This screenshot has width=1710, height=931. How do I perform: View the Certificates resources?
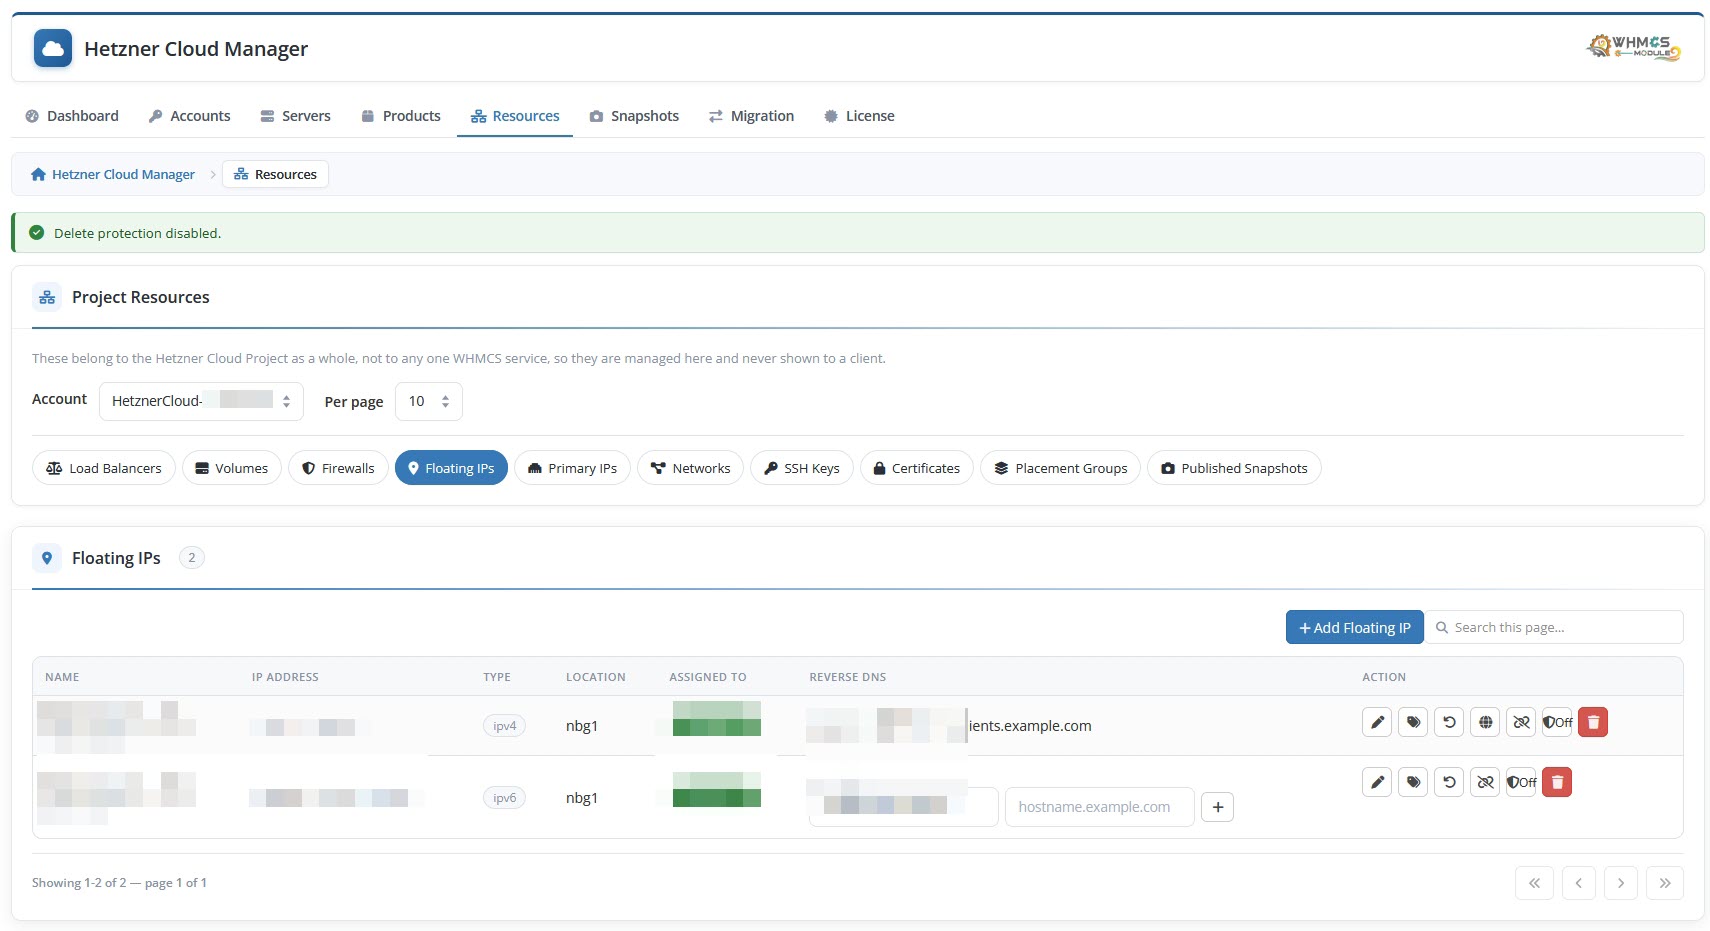916,468
